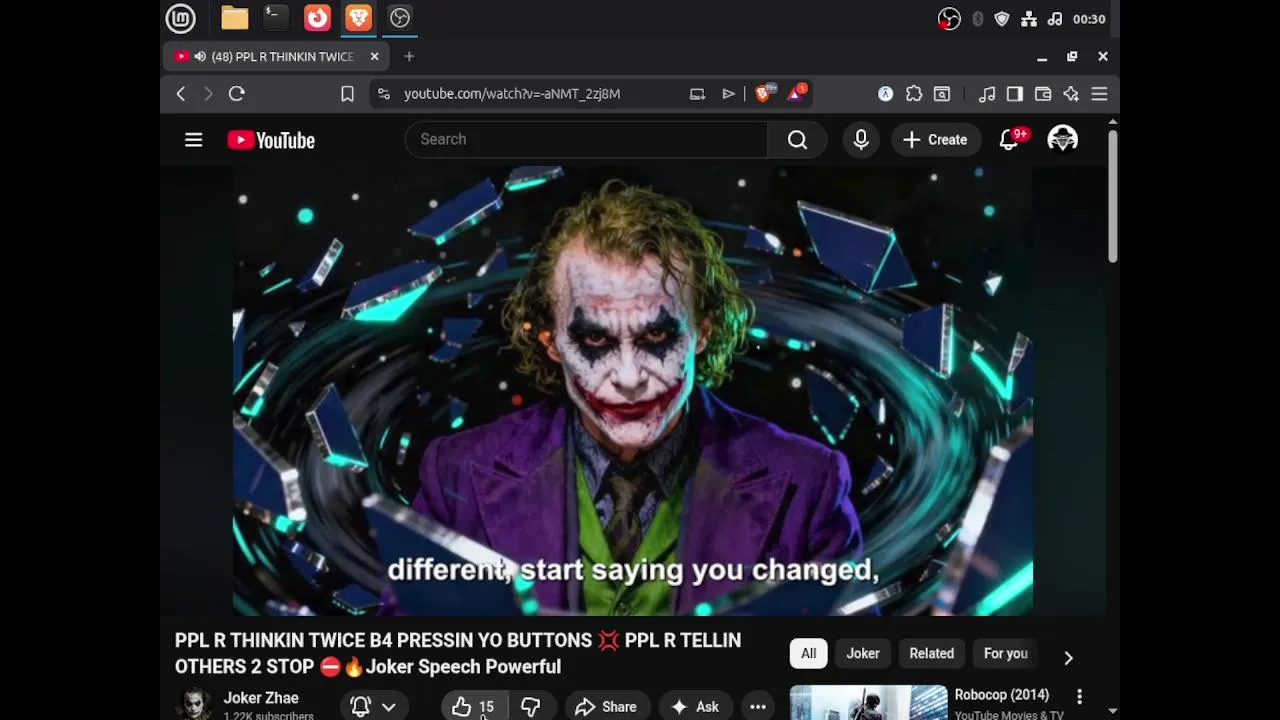
Task: Open Robocop (2014) title link
Action: 1002,695
